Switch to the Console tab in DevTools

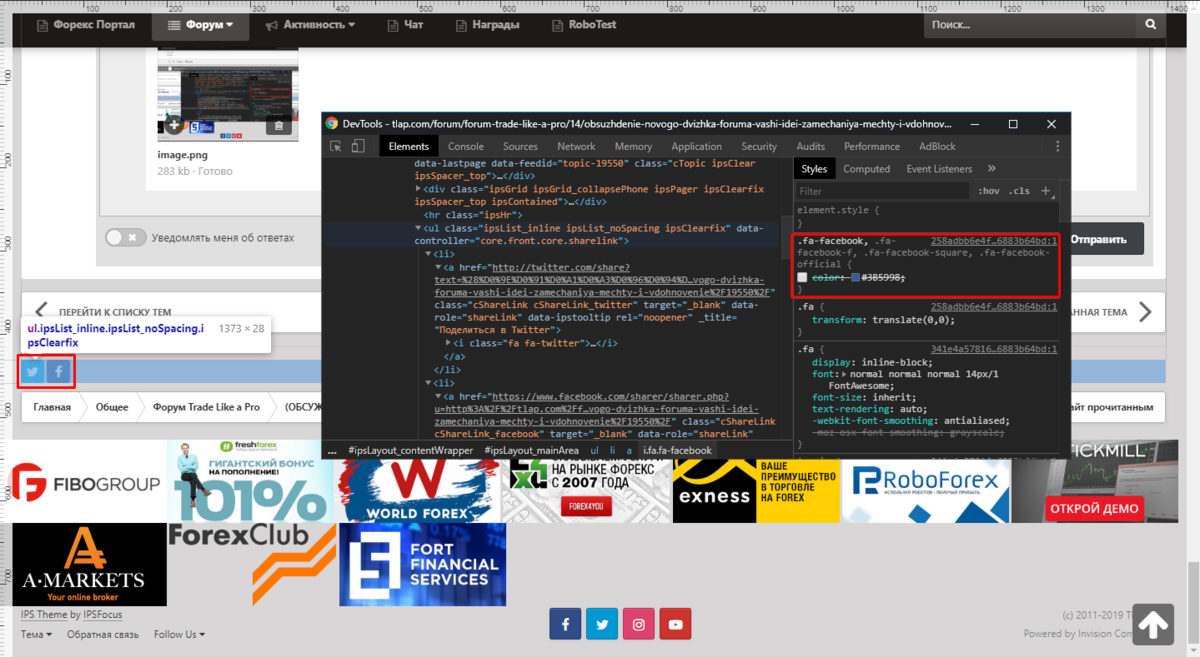click(x=466, y=146)
